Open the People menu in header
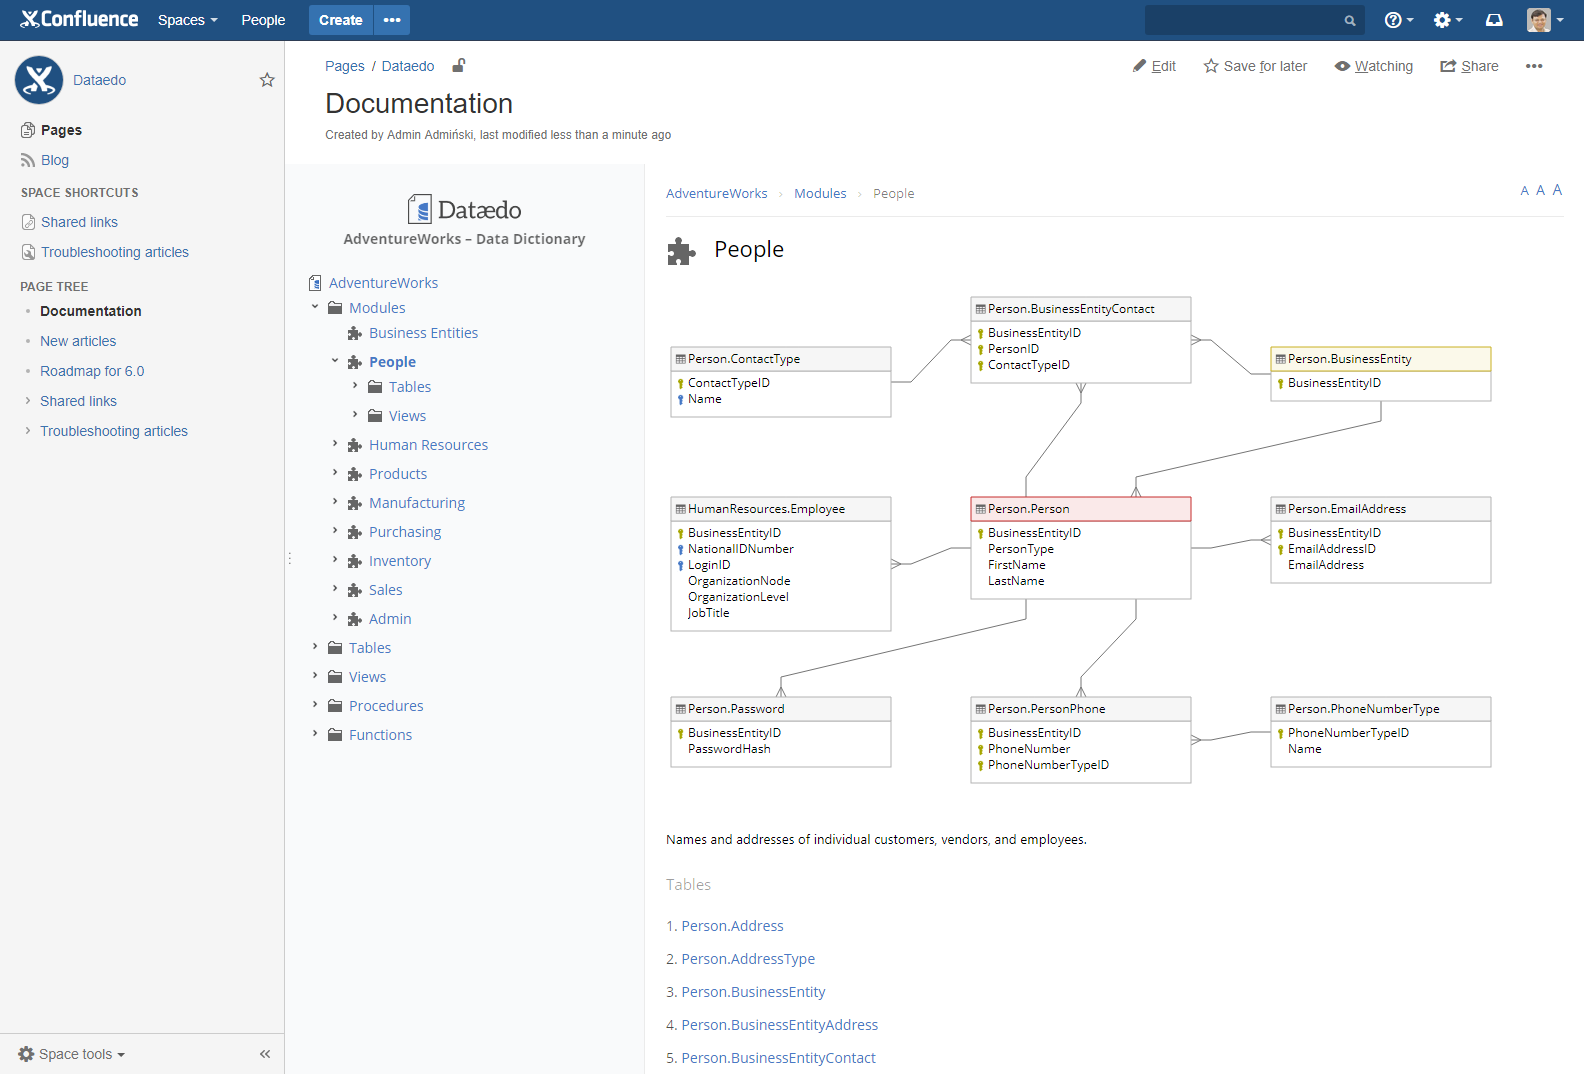 point(263,20)
